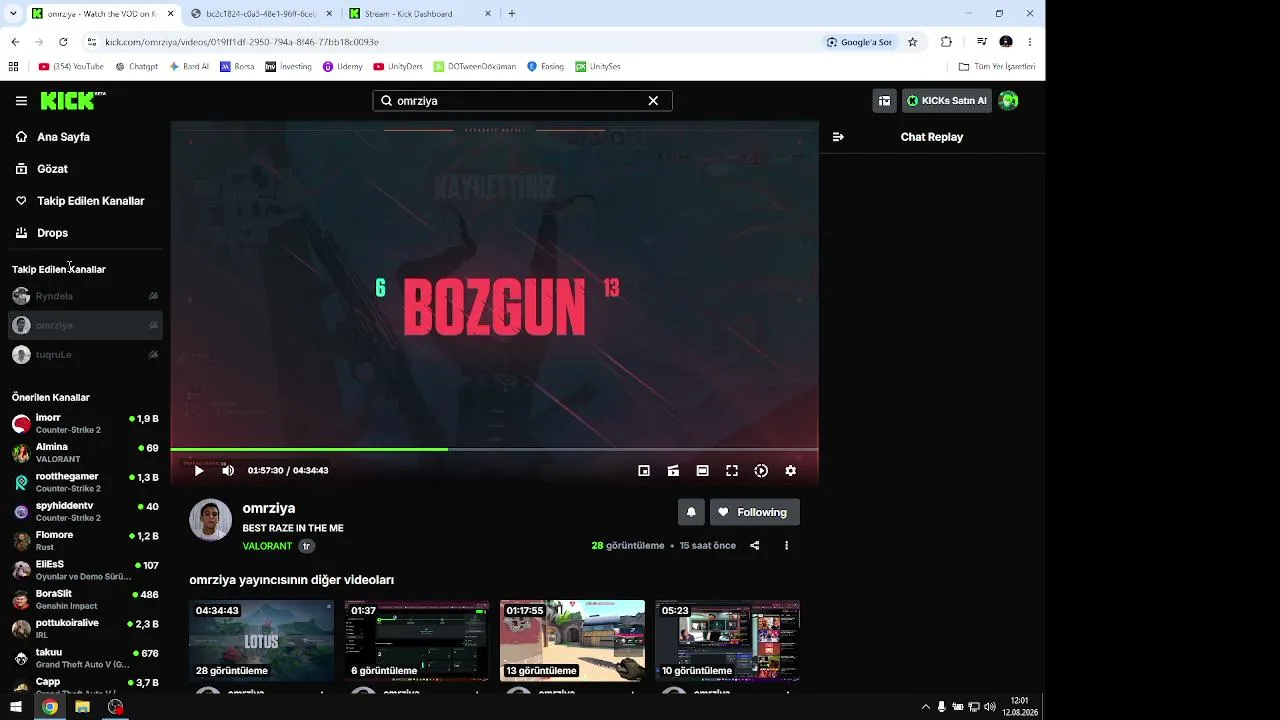Viewport: 1280px width, 720px height.
Task: Collapse the Chat Replay panel
Action: point(838,137)
